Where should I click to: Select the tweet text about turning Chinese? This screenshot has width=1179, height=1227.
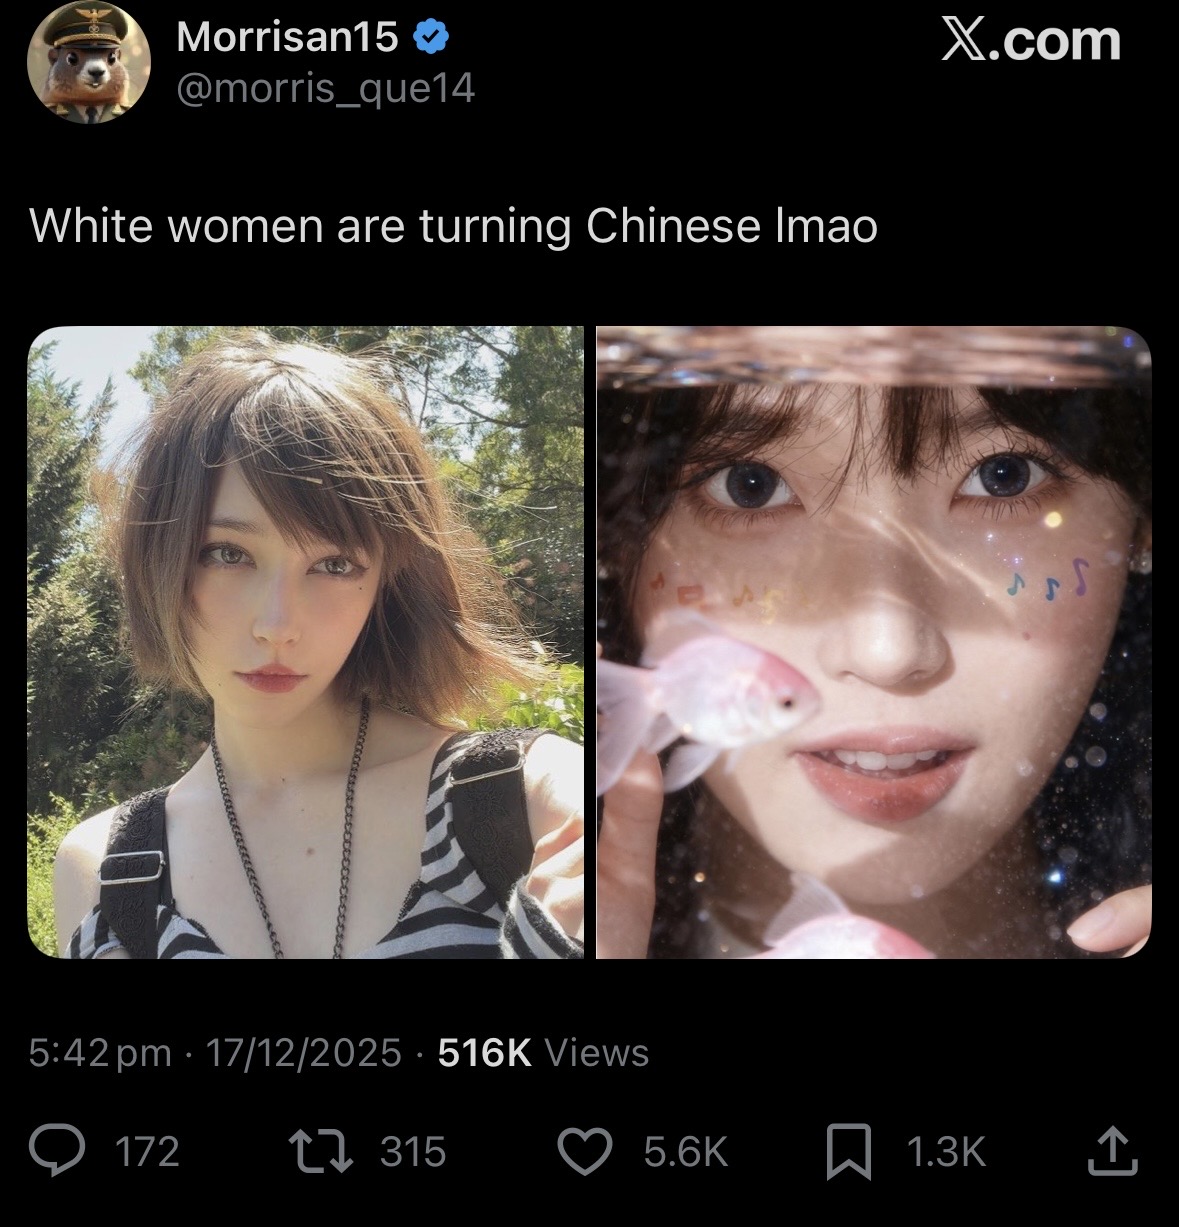click(x=454, y=225)
